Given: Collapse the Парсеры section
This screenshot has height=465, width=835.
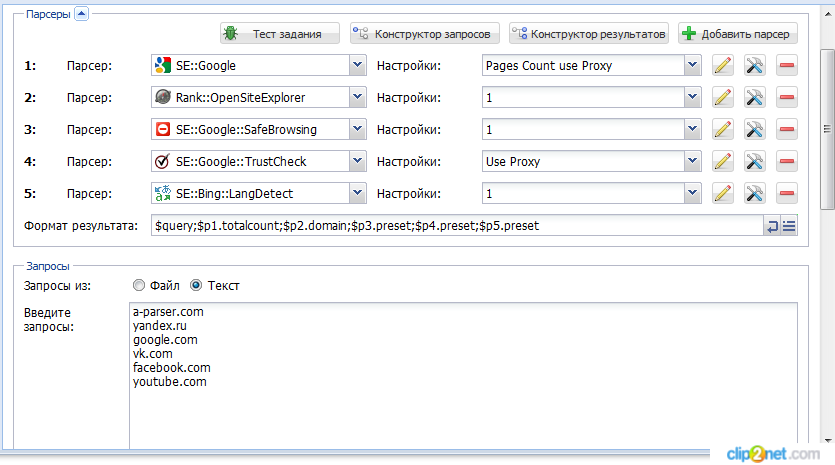Looking at the screenshot, I should 81,13.
